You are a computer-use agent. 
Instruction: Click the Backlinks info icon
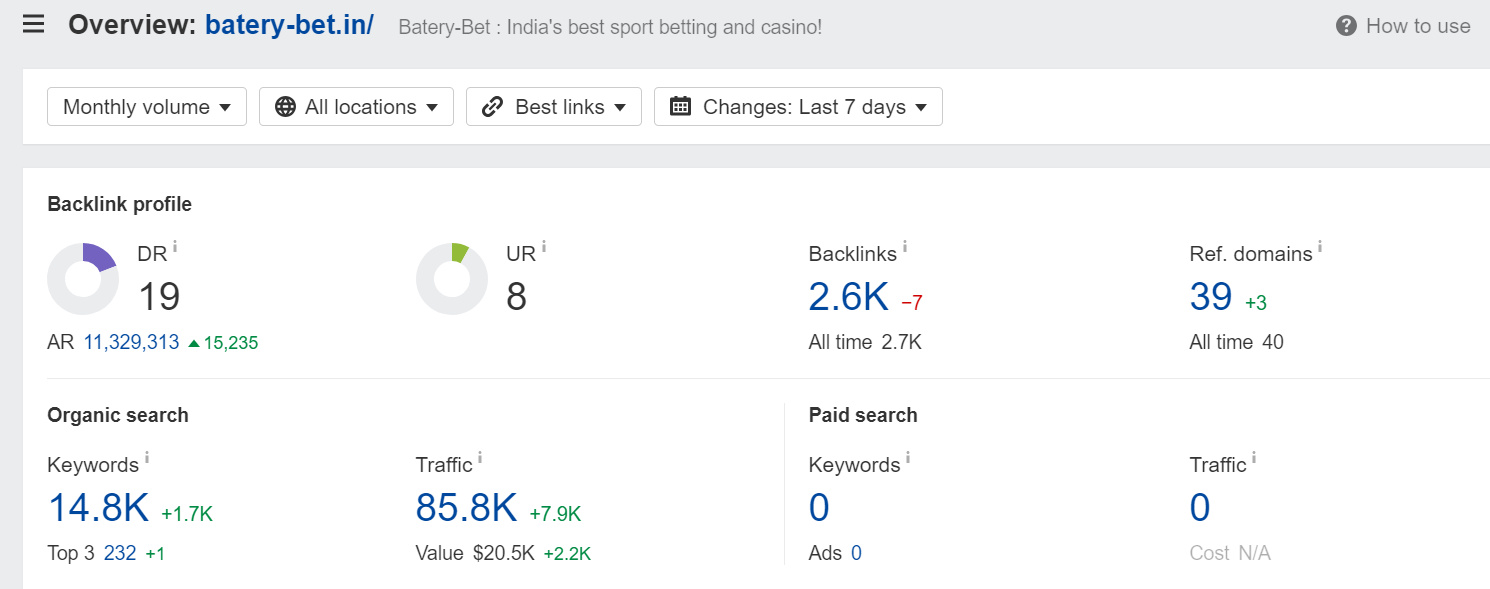click(x=905, y=246)
